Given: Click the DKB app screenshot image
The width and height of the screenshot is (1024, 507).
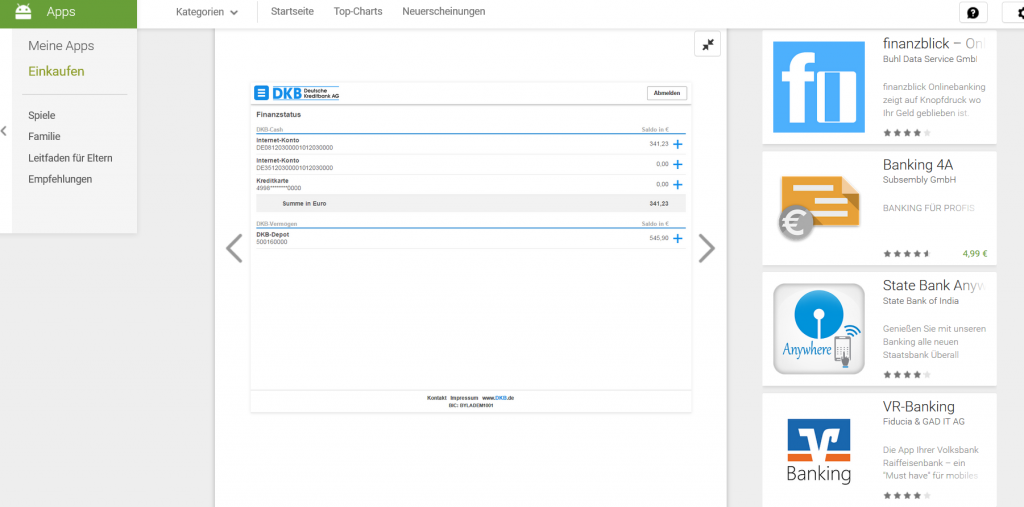Looking at the screenshot, I should tap(471, 247).
